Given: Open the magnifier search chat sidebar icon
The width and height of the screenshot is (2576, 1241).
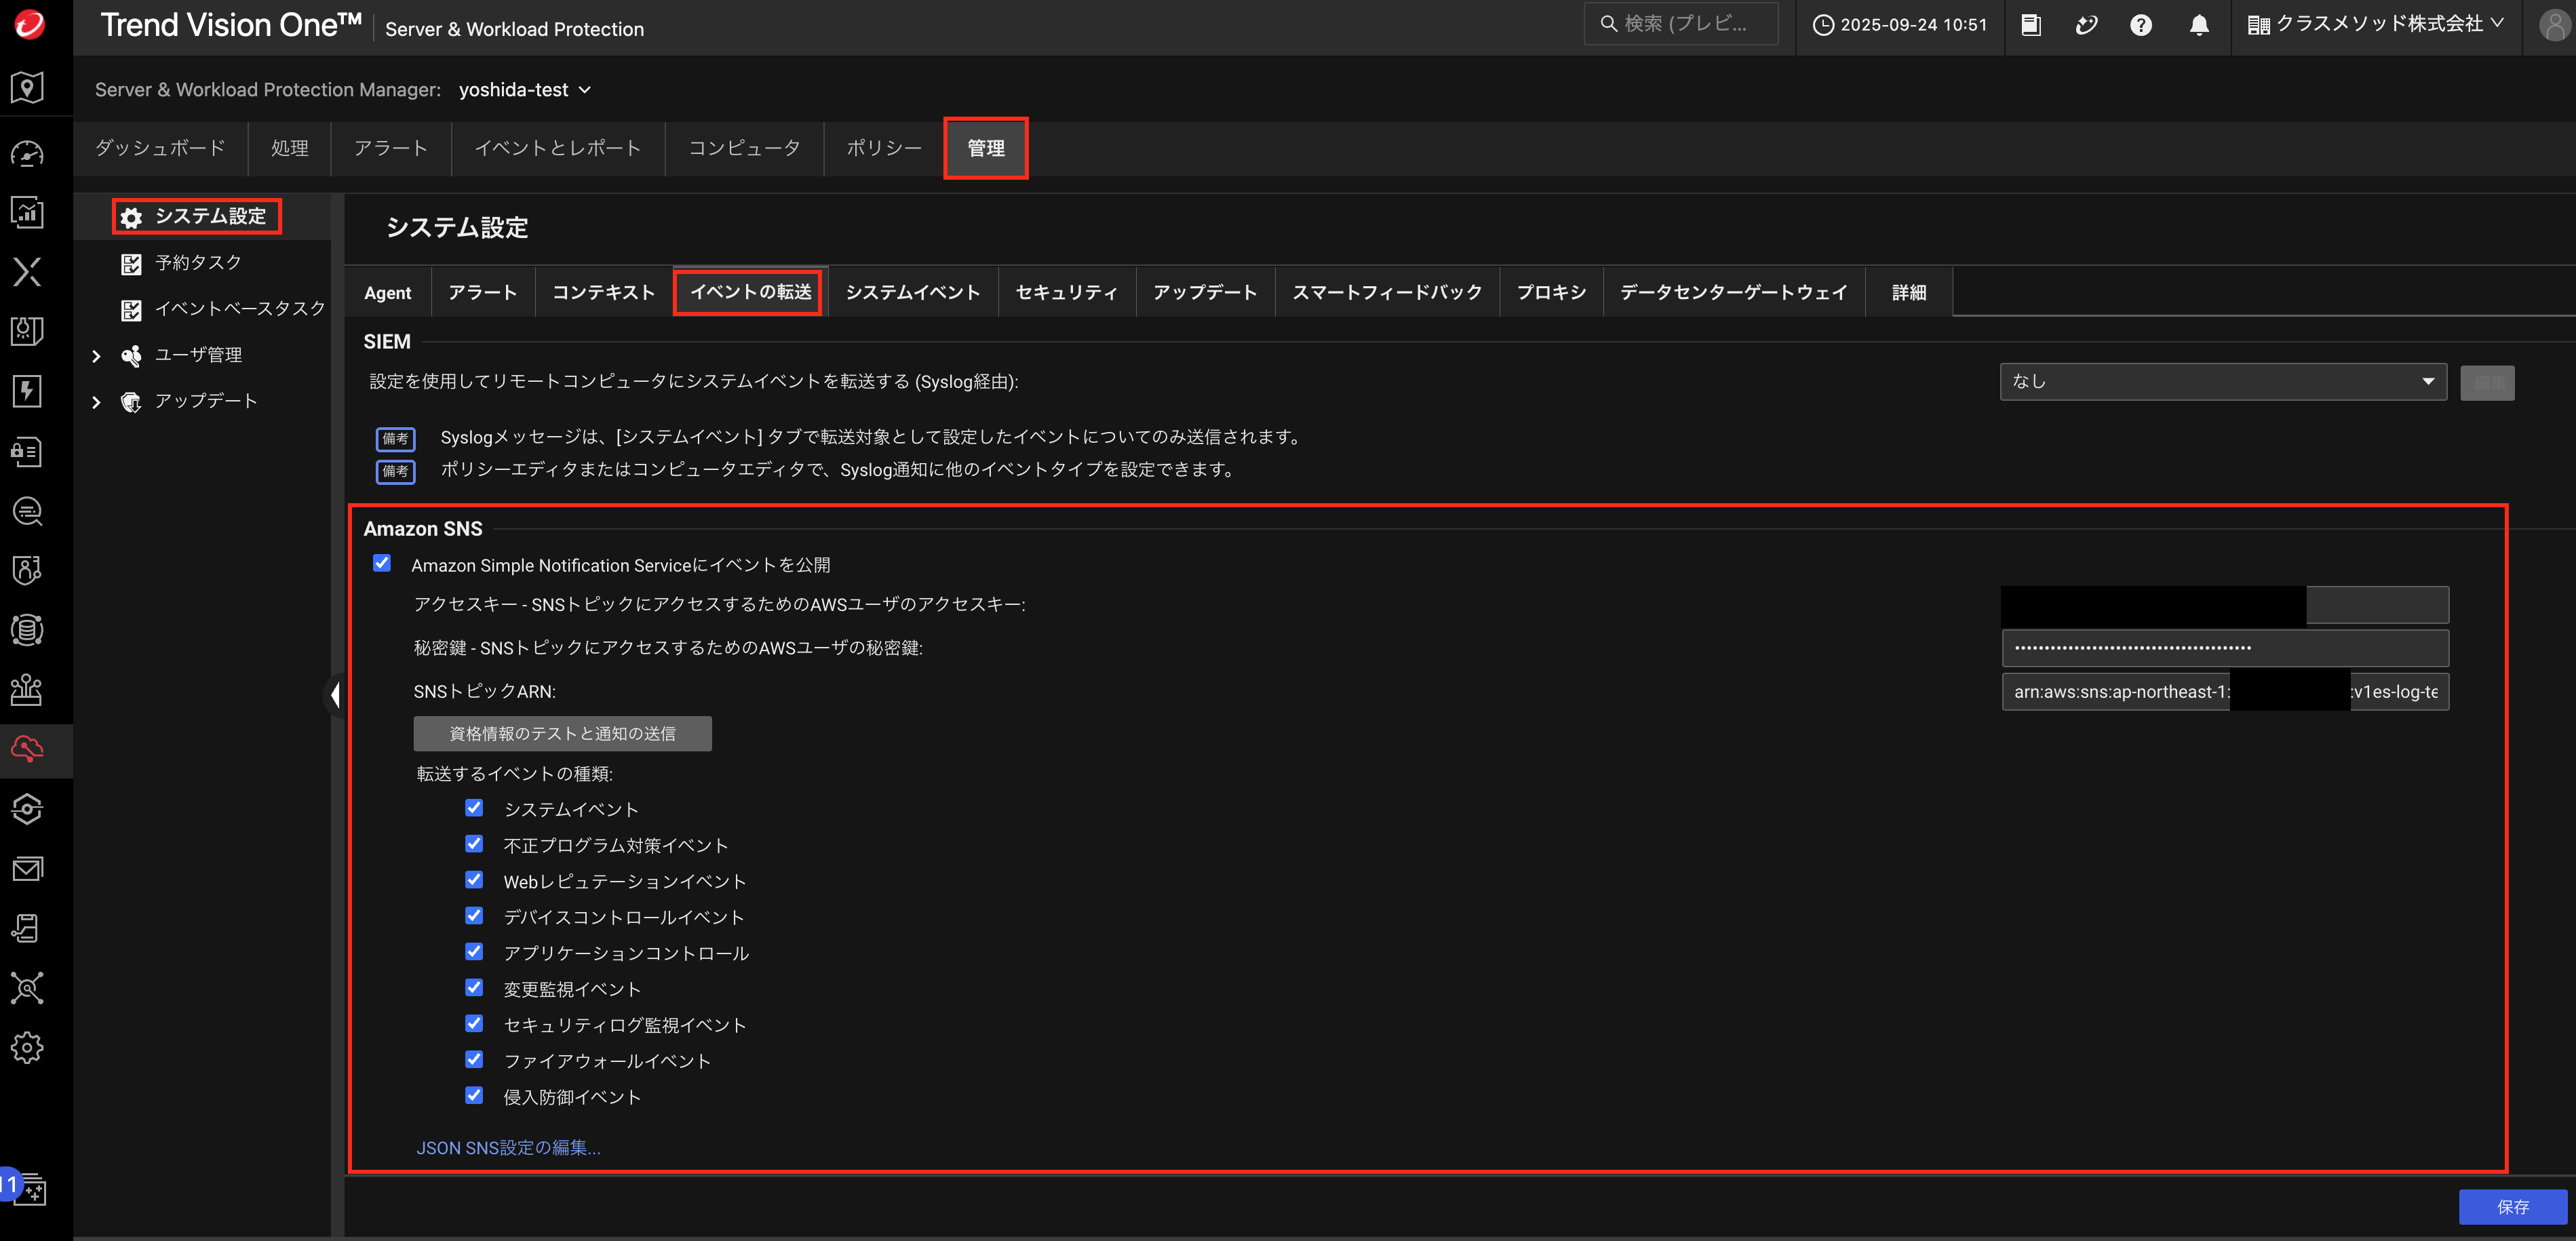Looking at the screenshot, I should tap(27, 511).
